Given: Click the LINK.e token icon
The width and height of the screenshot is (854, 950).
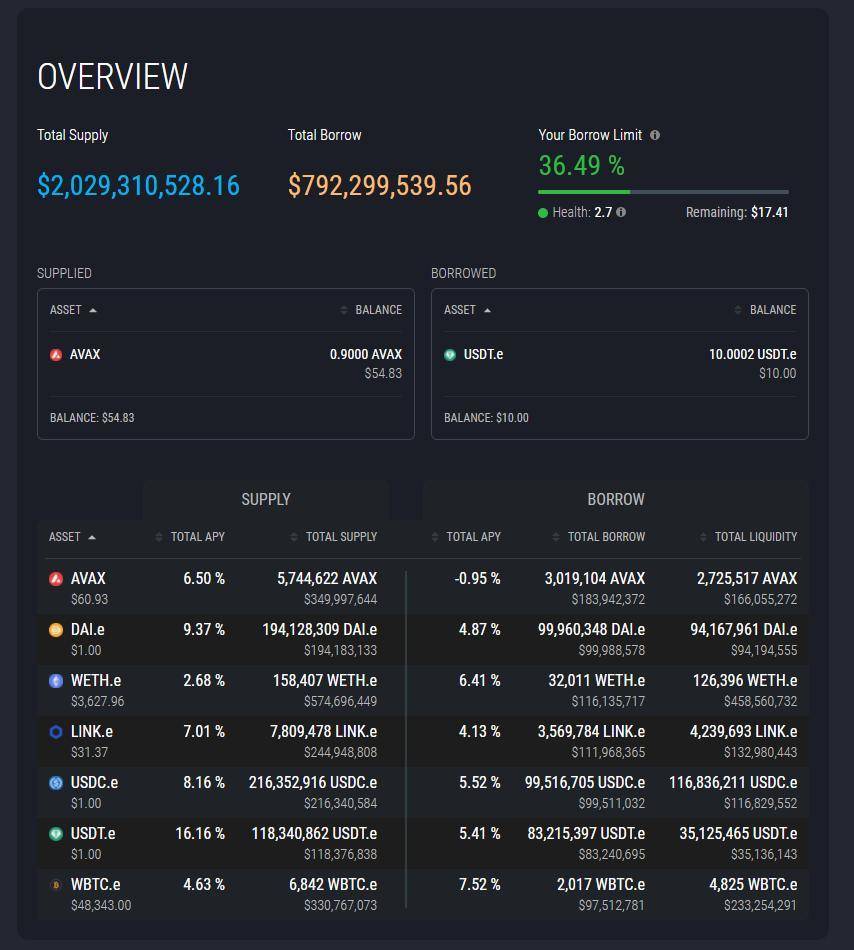Looking at the screenshot, I should click(56, 732).
